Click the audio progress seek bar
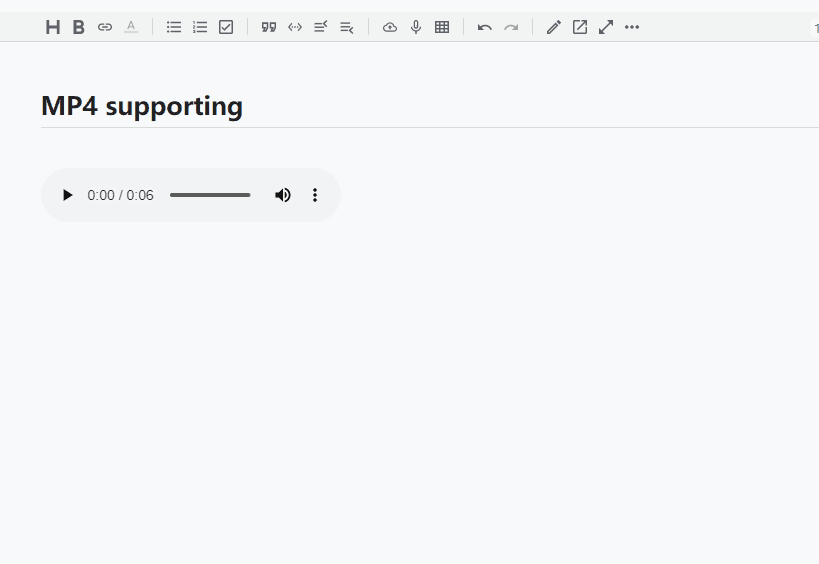819x564 pixels. point(210,195)
